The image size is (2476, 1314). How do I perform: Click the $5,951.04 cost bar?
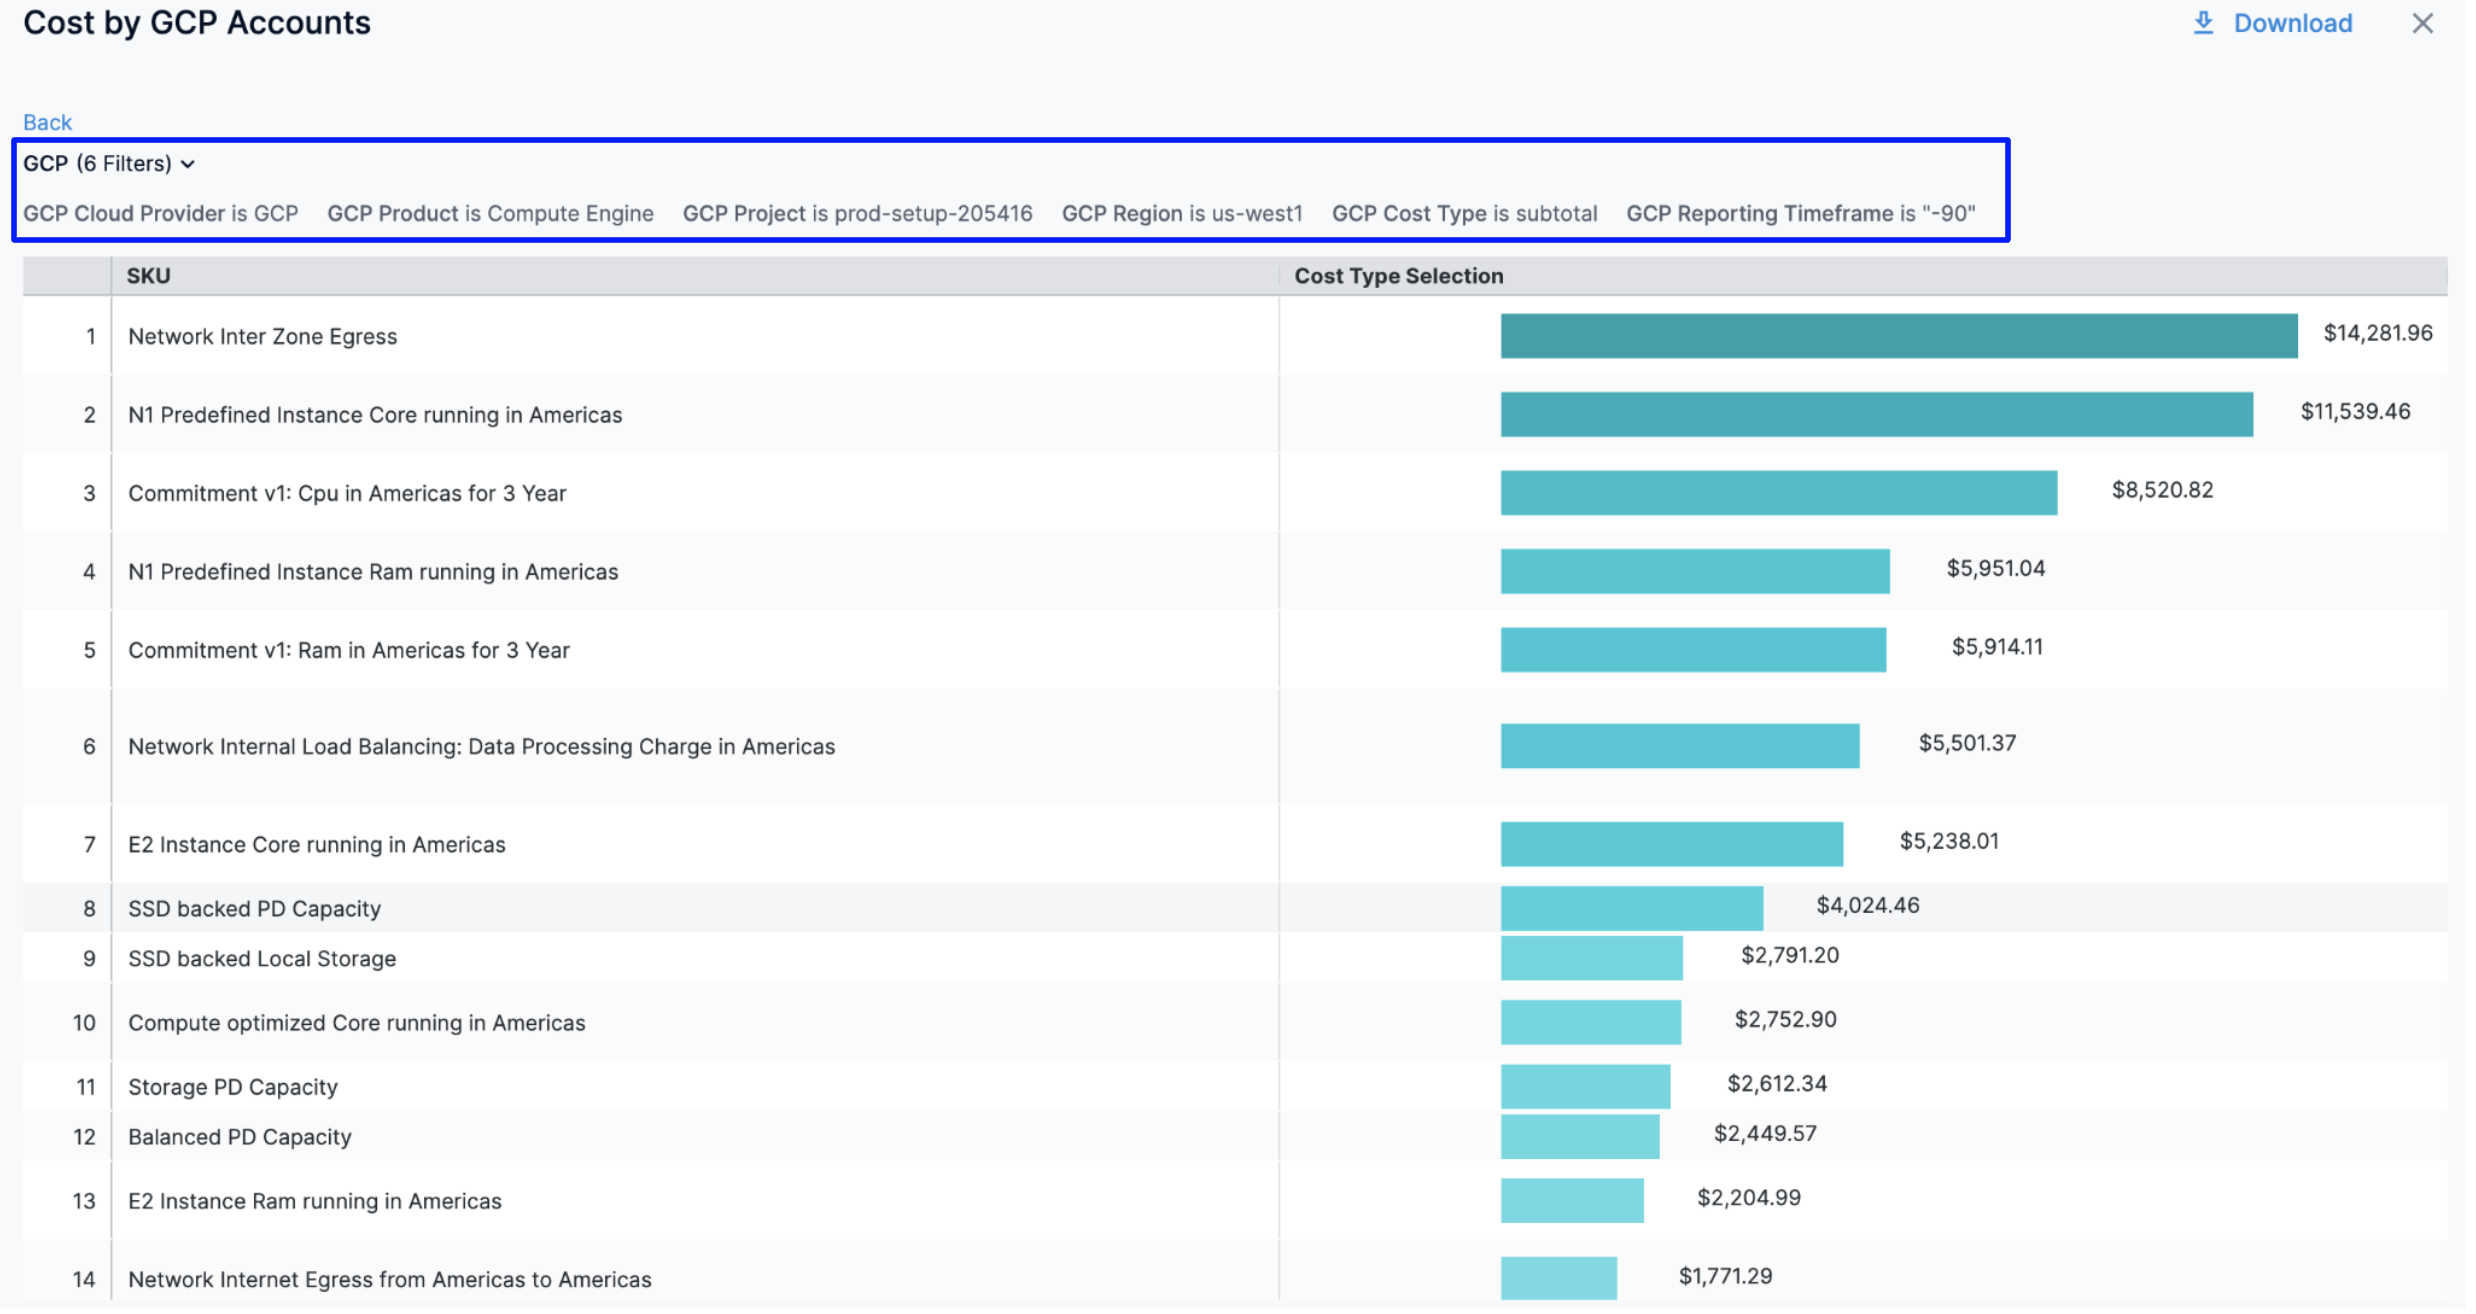tap(1695, 571)
